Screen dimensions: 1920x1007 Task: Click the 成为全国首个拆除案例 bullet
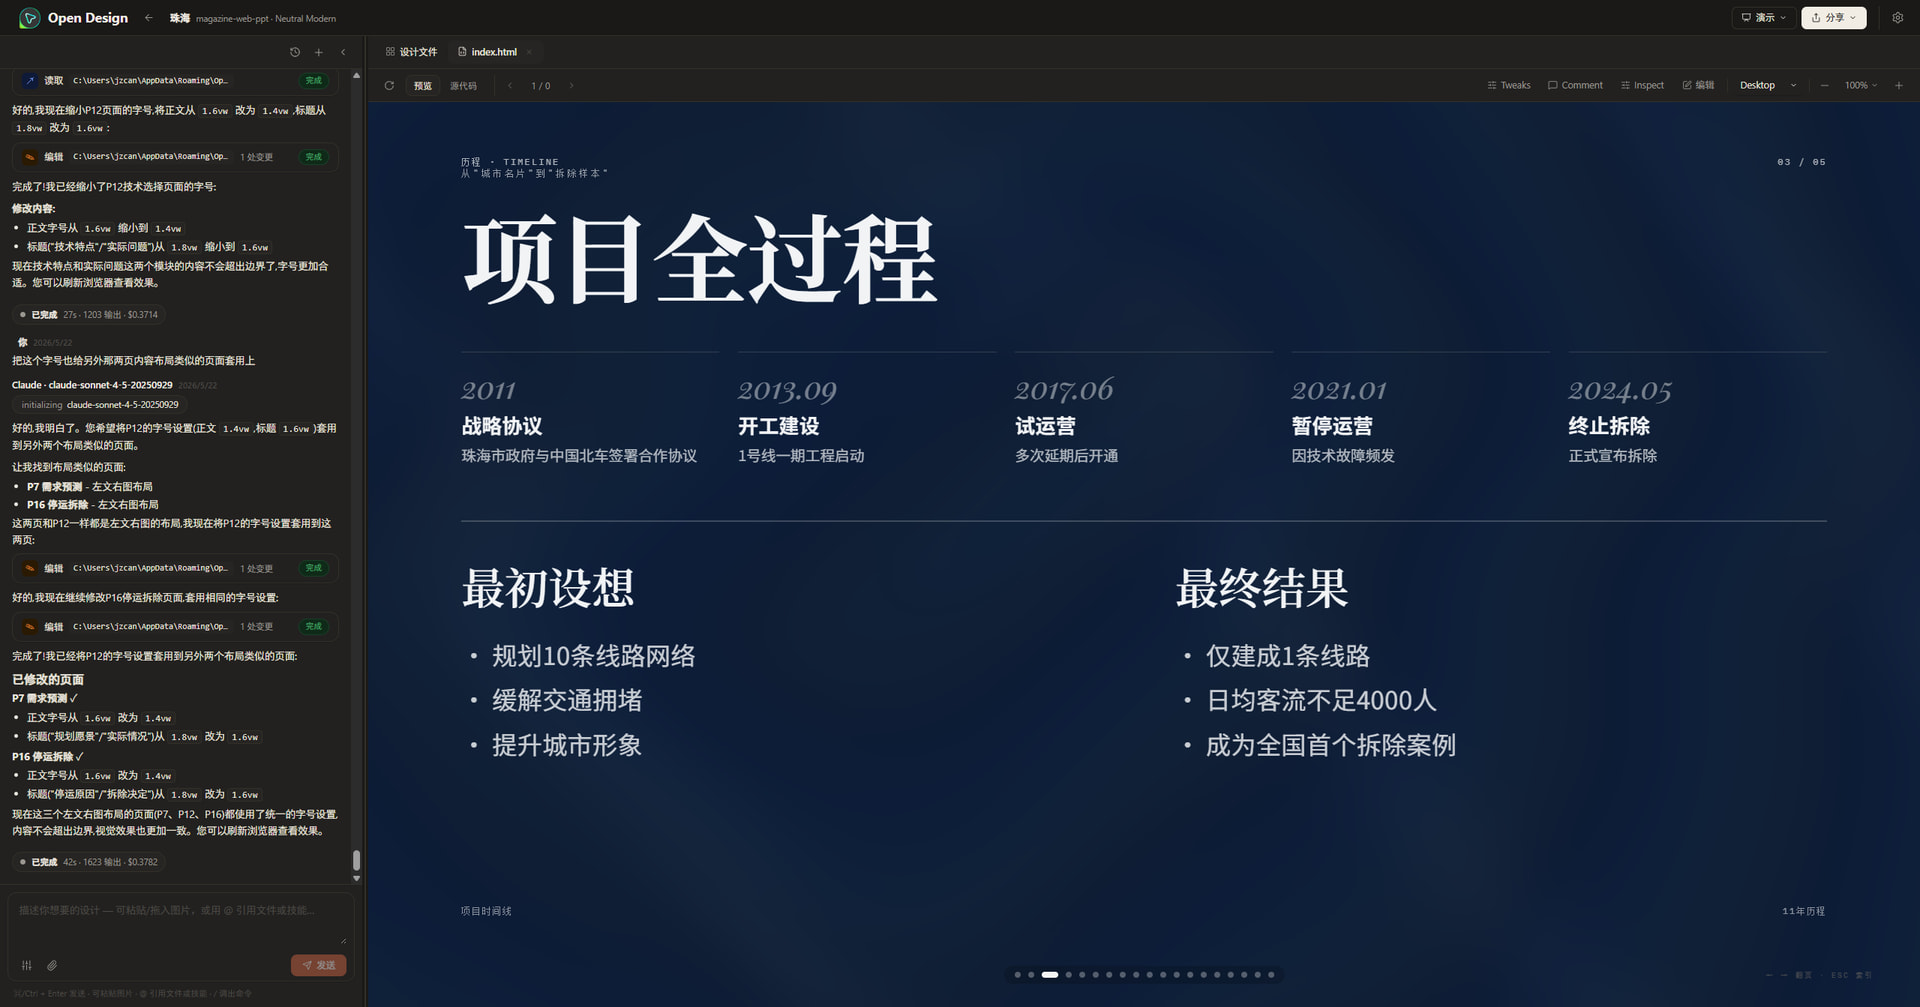coord(1331,745)
